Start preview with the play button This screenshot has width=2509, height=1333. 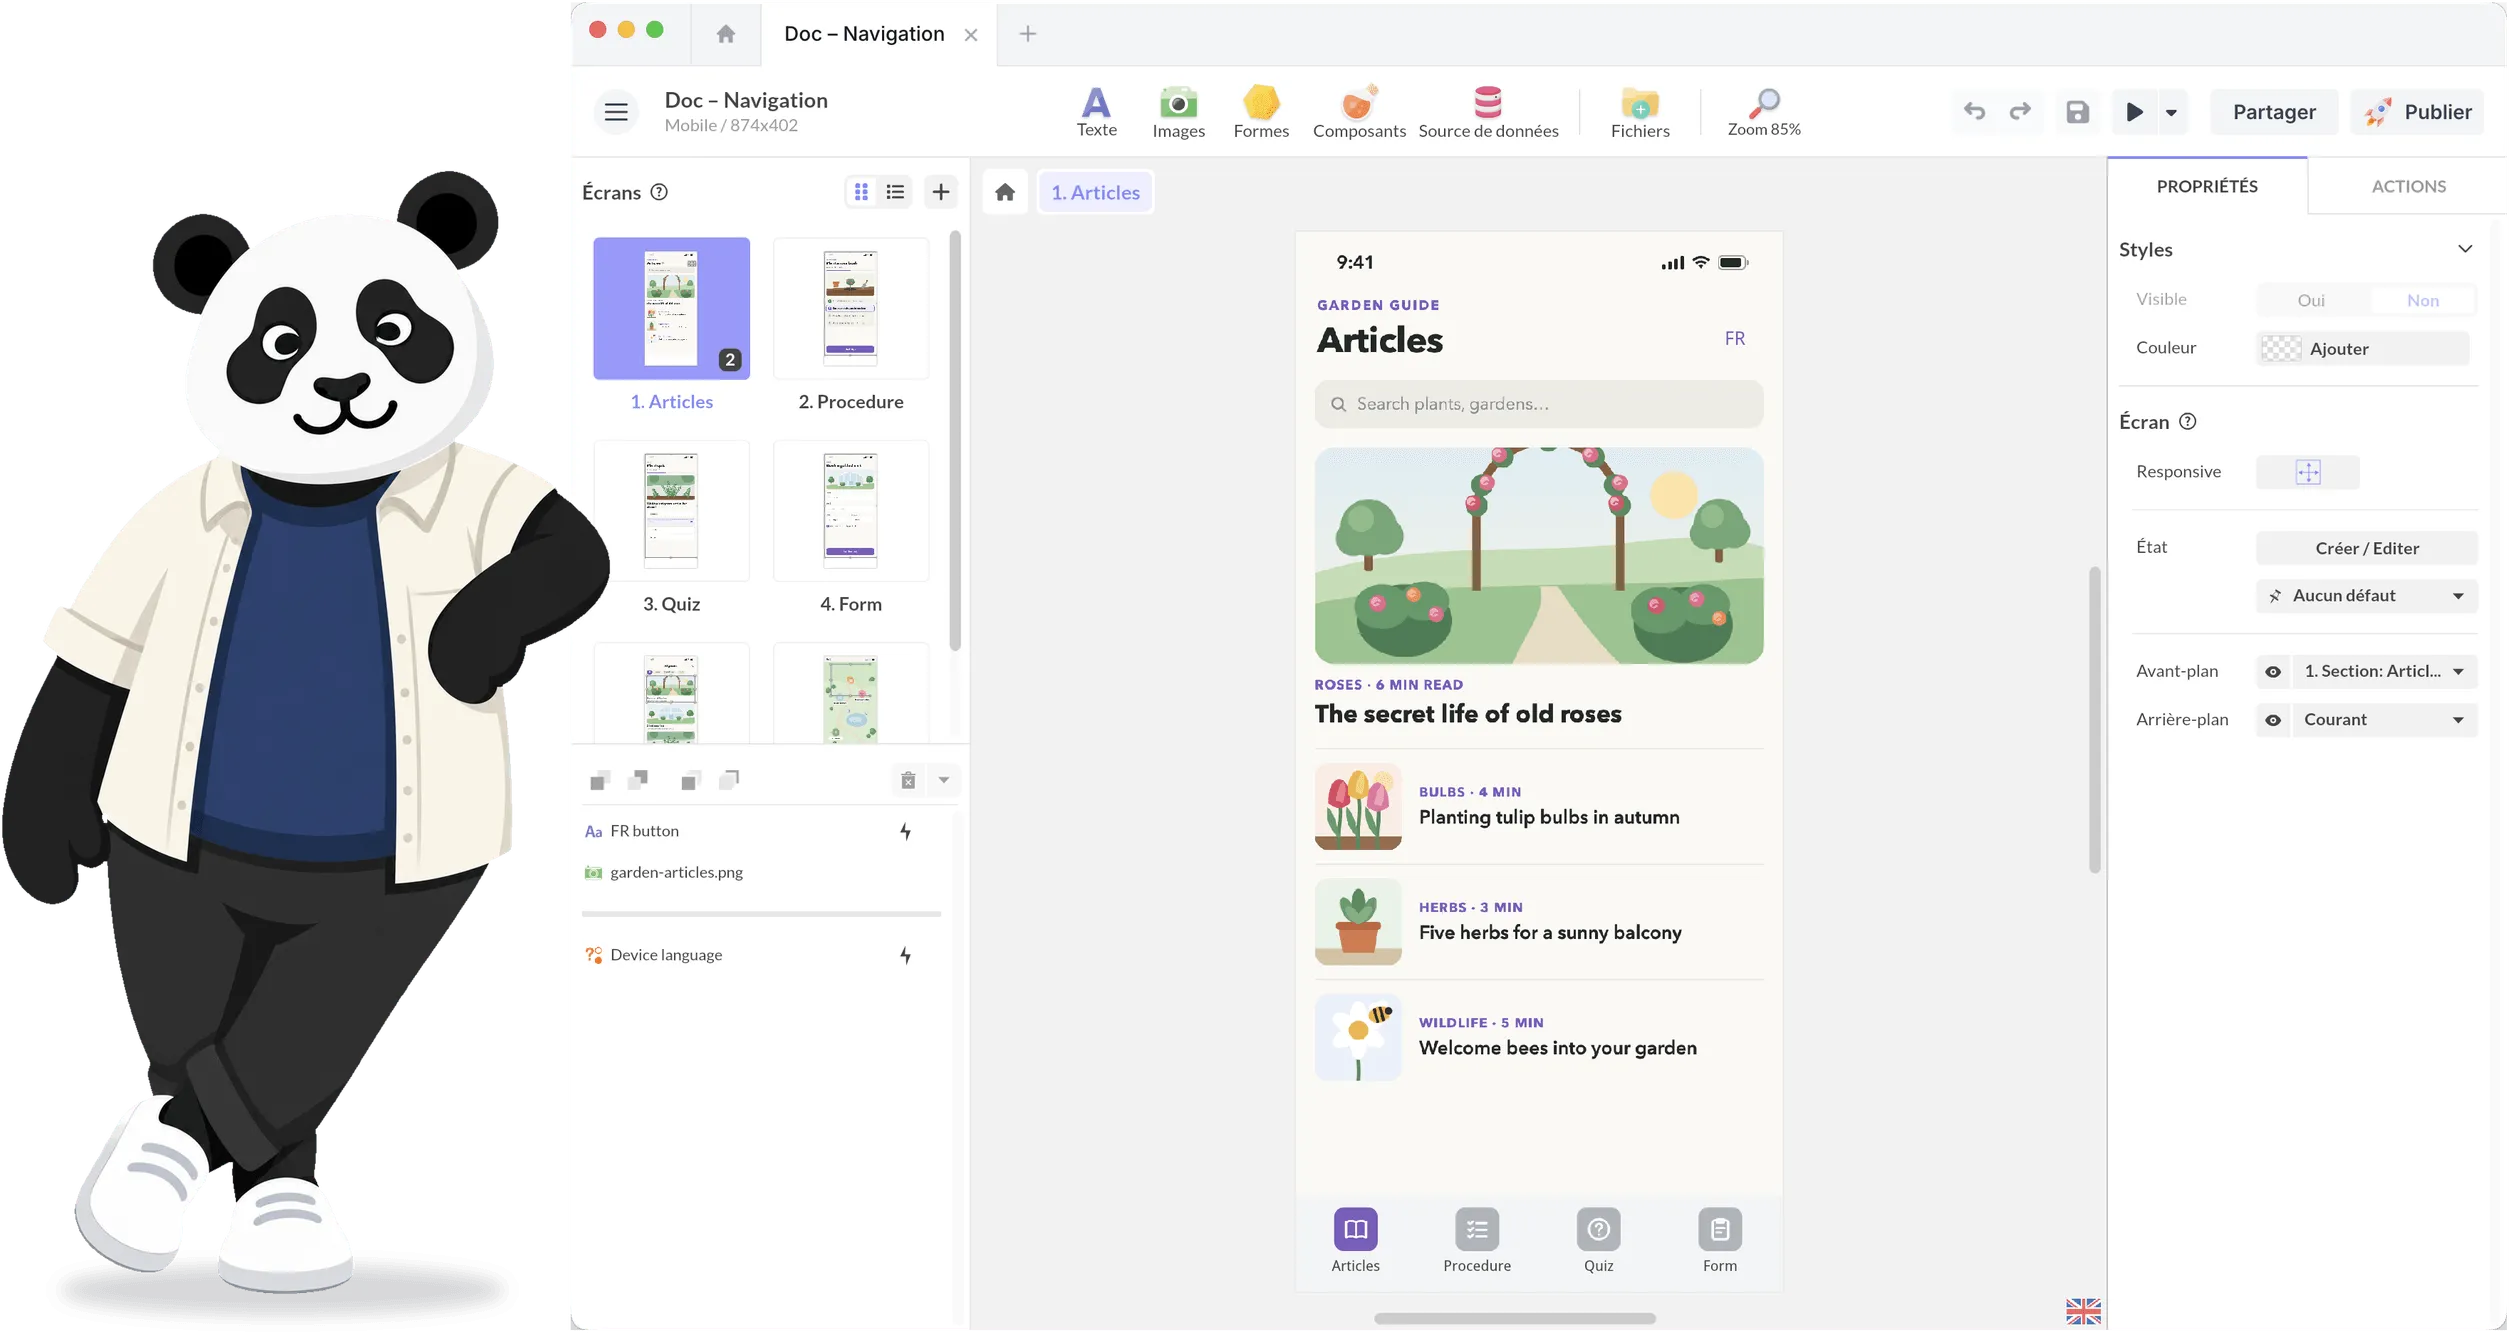[x=2133, y=112]
